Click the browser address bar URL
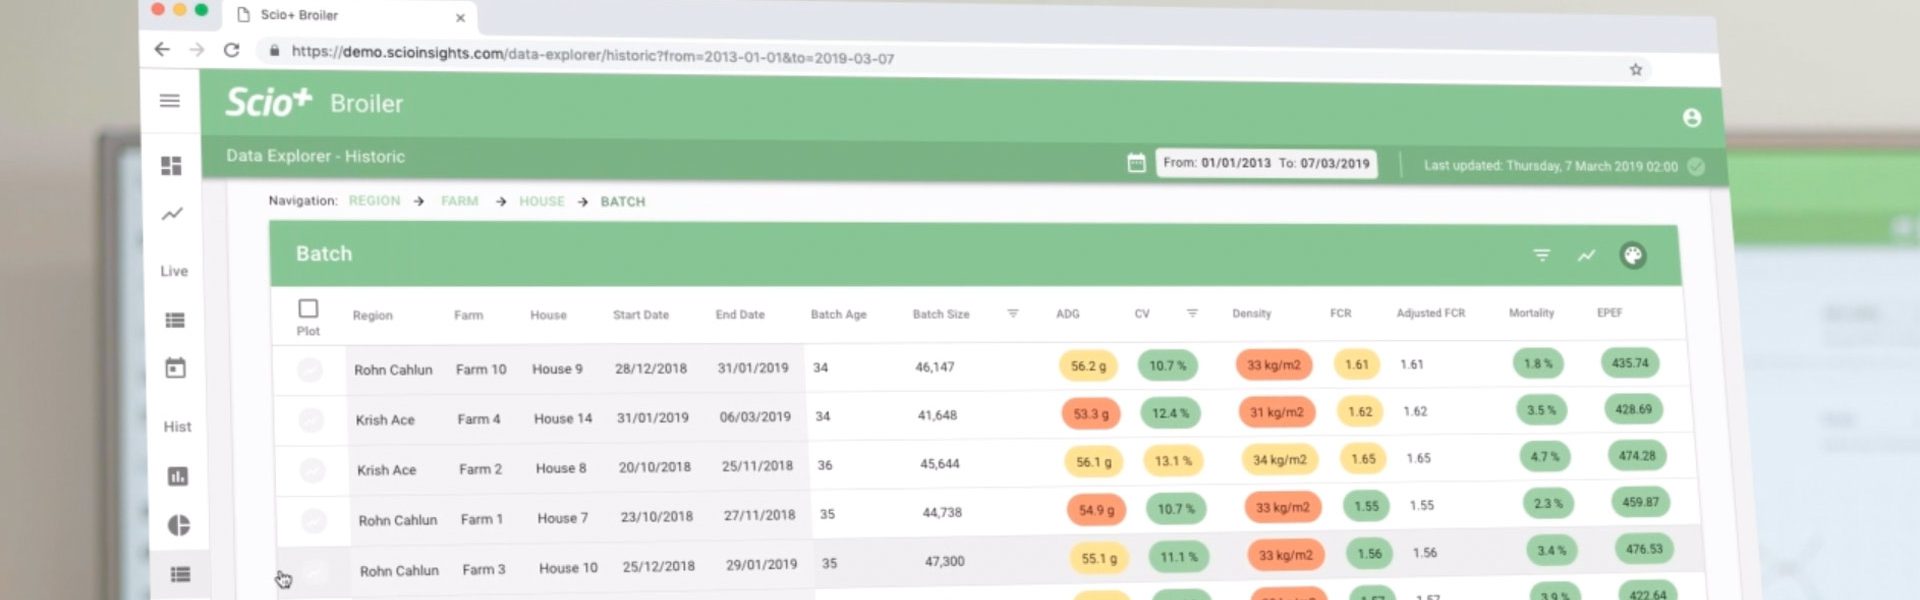Screen dimensions: 1920x600 [593, 55]
